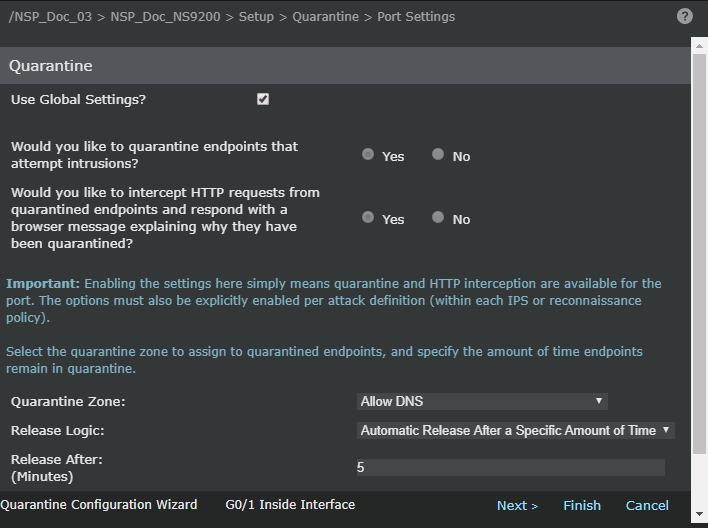Click the scrollbar up arrow
Image resolution: width=708 pixels, height=528 pixels.
point(699,46)
